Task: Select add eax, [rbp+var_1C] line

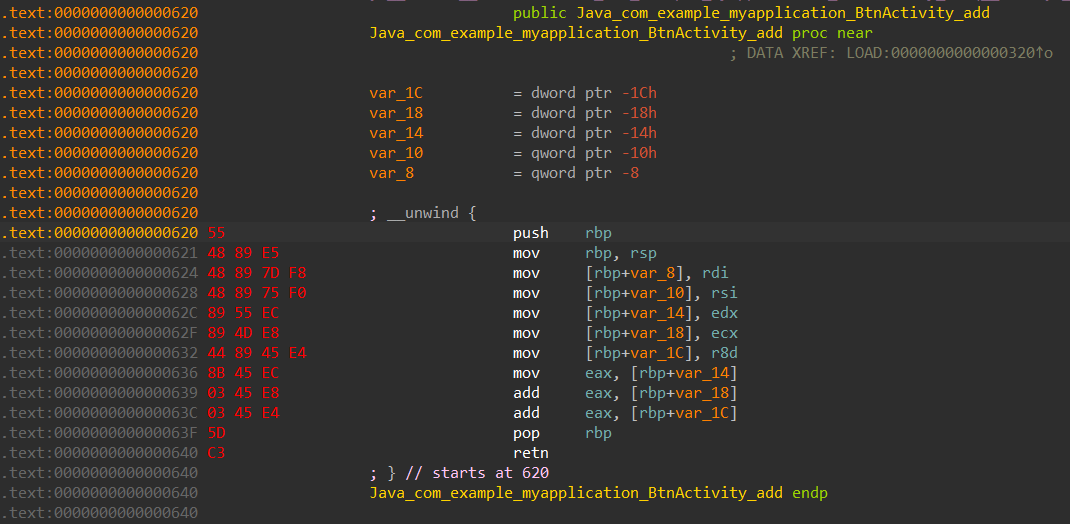Action: point(625,413)
